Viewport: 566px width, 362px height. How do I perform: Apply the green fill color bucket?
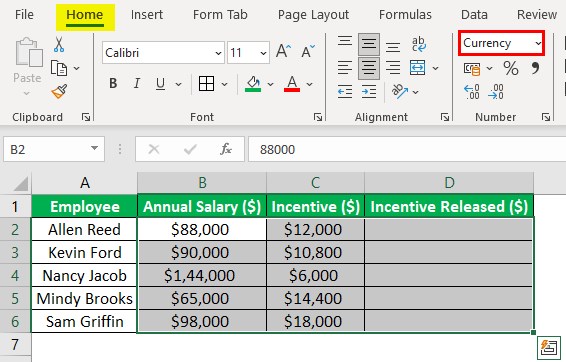pyautogui.click(x=253, y=84)
